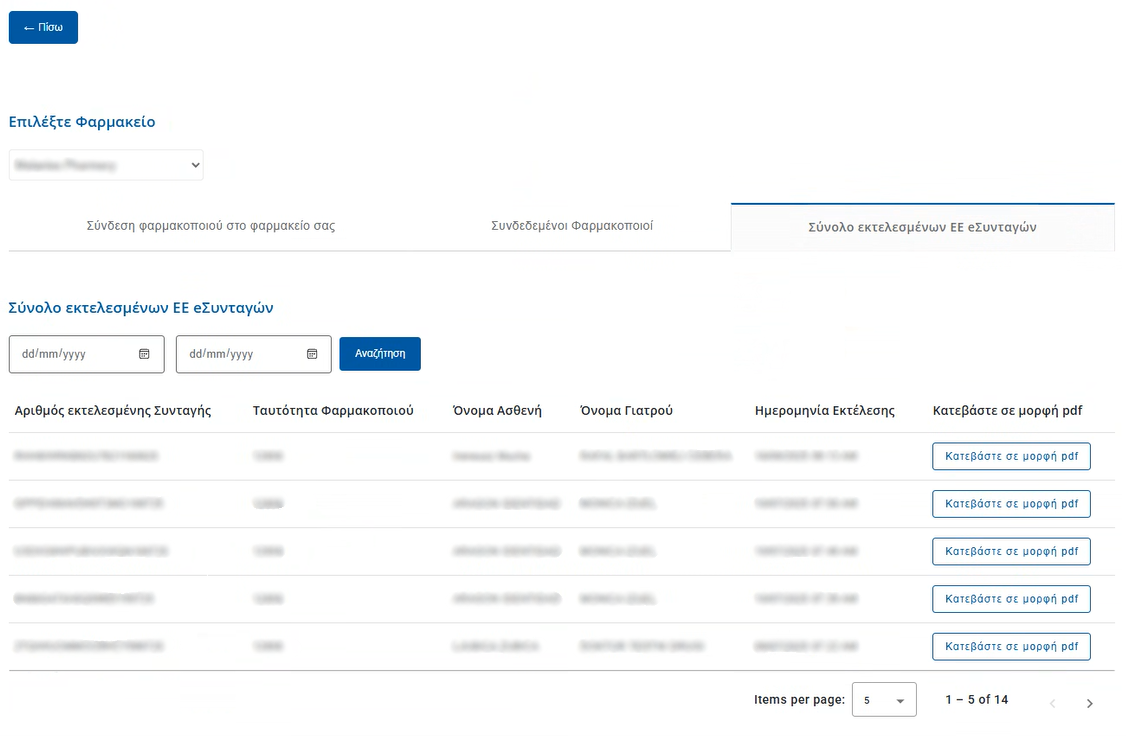Viewport: 1126px width, 736px height.
Task: Go to next page of results
Action: (x=1089, y=703)
